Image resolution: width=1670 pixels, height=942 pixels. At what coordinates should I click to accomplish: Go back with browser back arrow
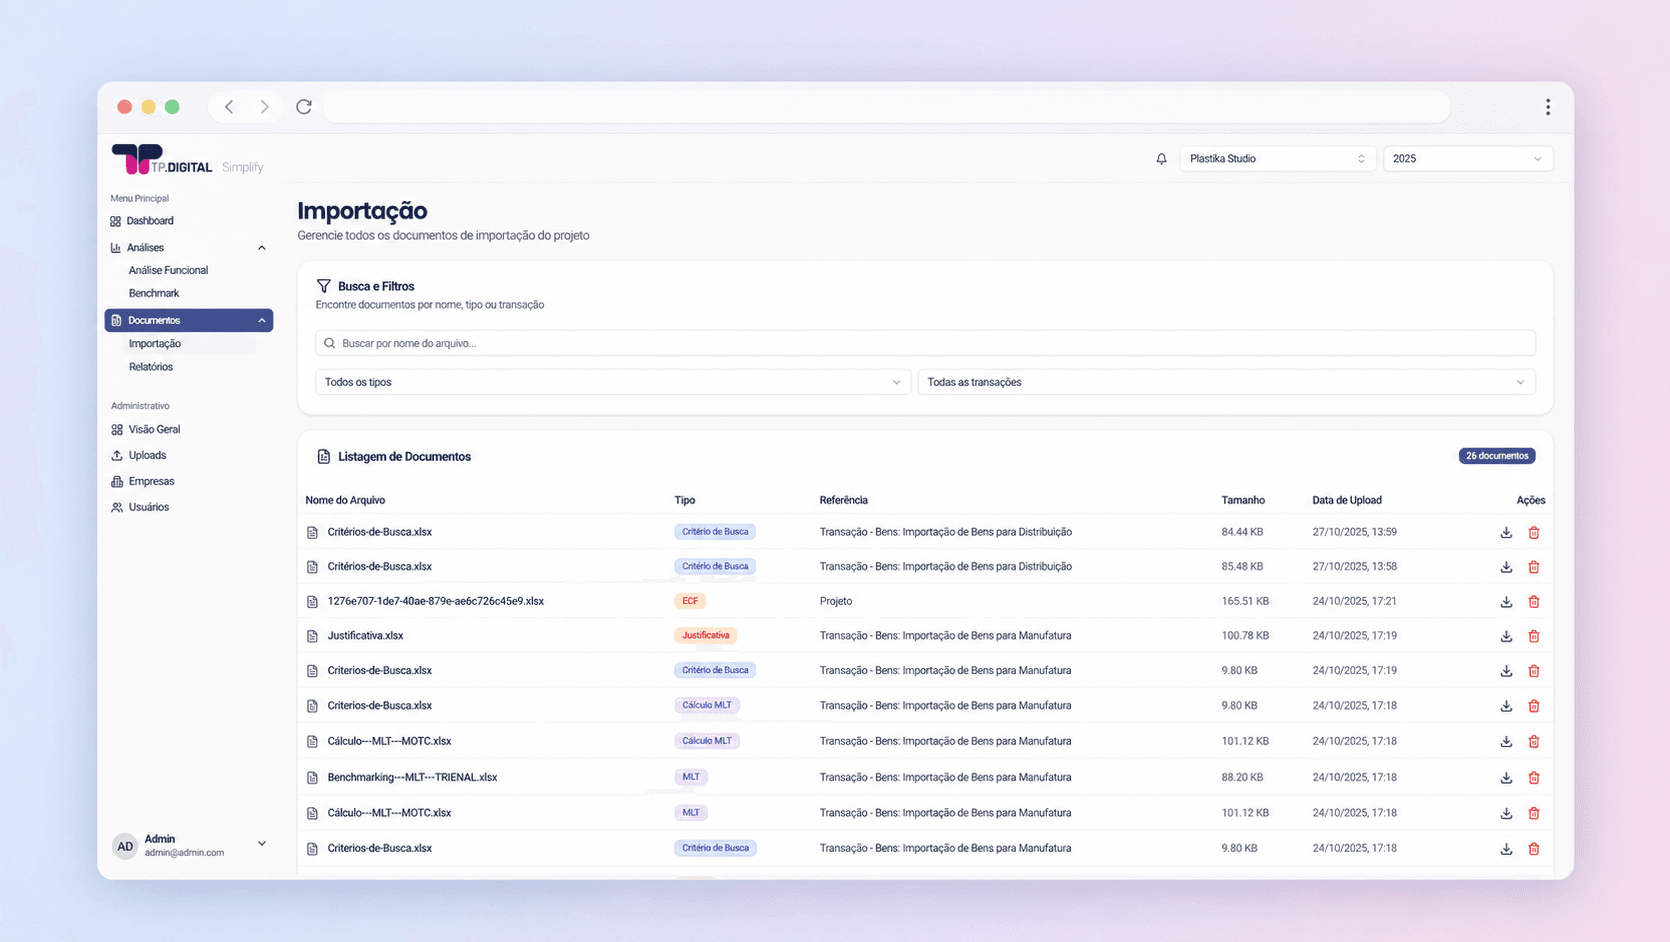(229, 107)
